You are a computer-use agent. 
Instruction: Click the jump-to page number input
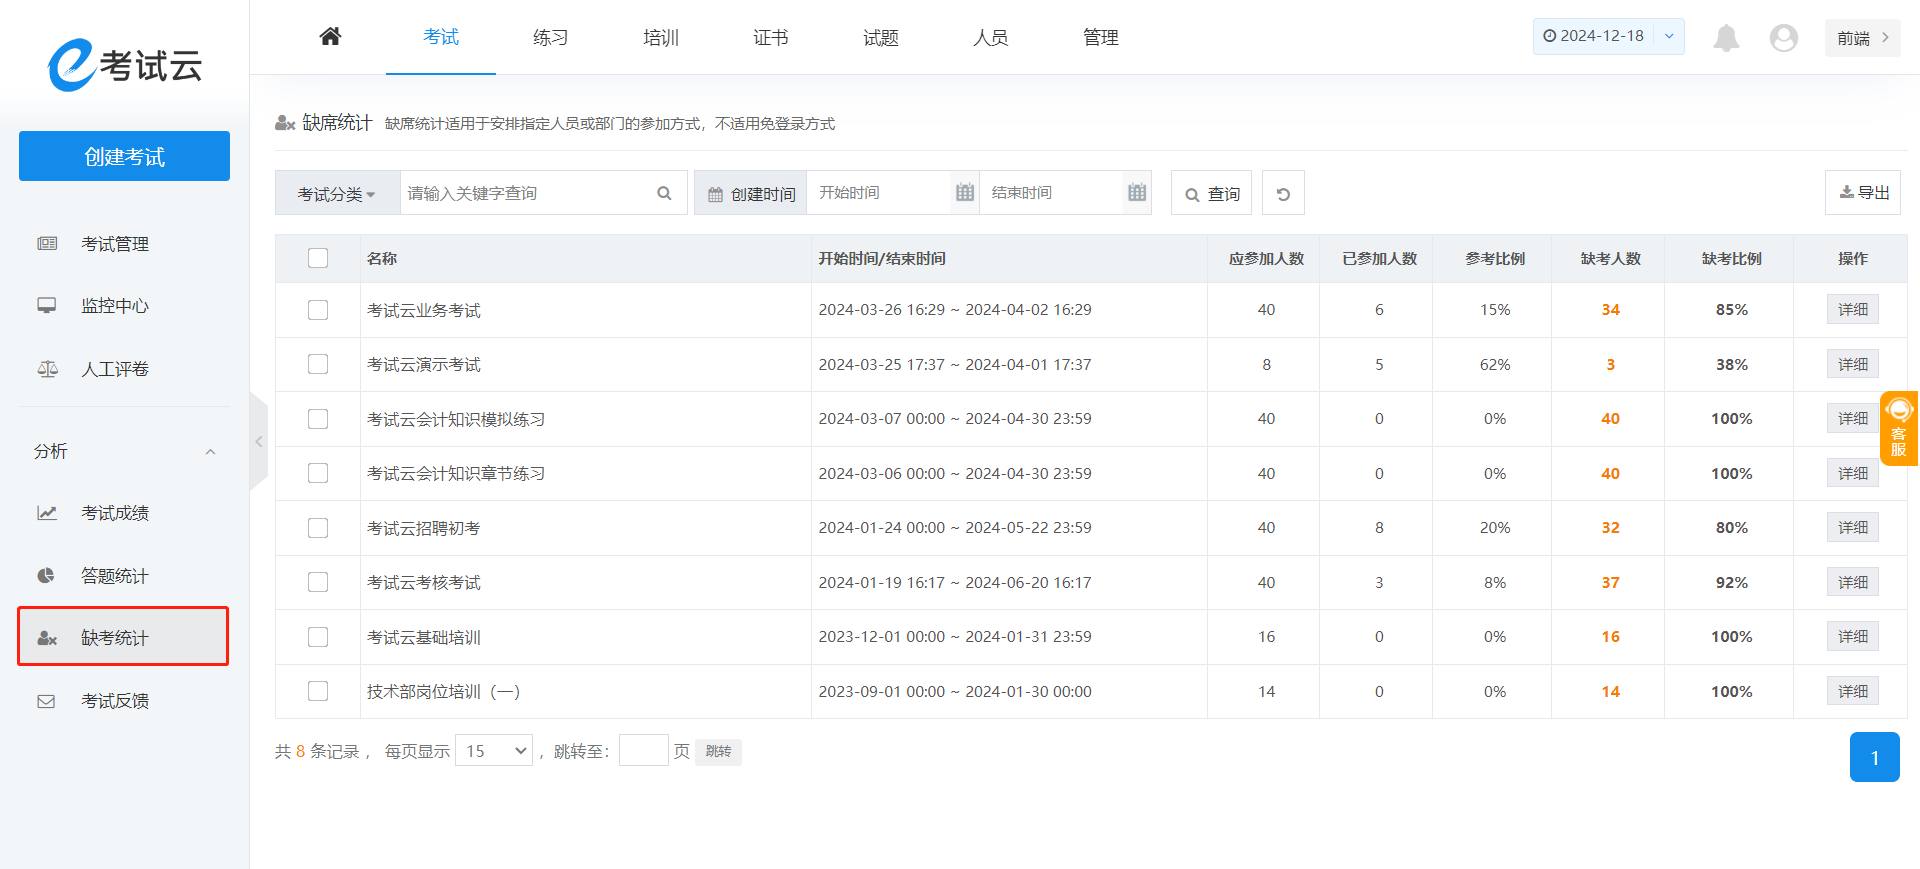click(x=643, y=751)
